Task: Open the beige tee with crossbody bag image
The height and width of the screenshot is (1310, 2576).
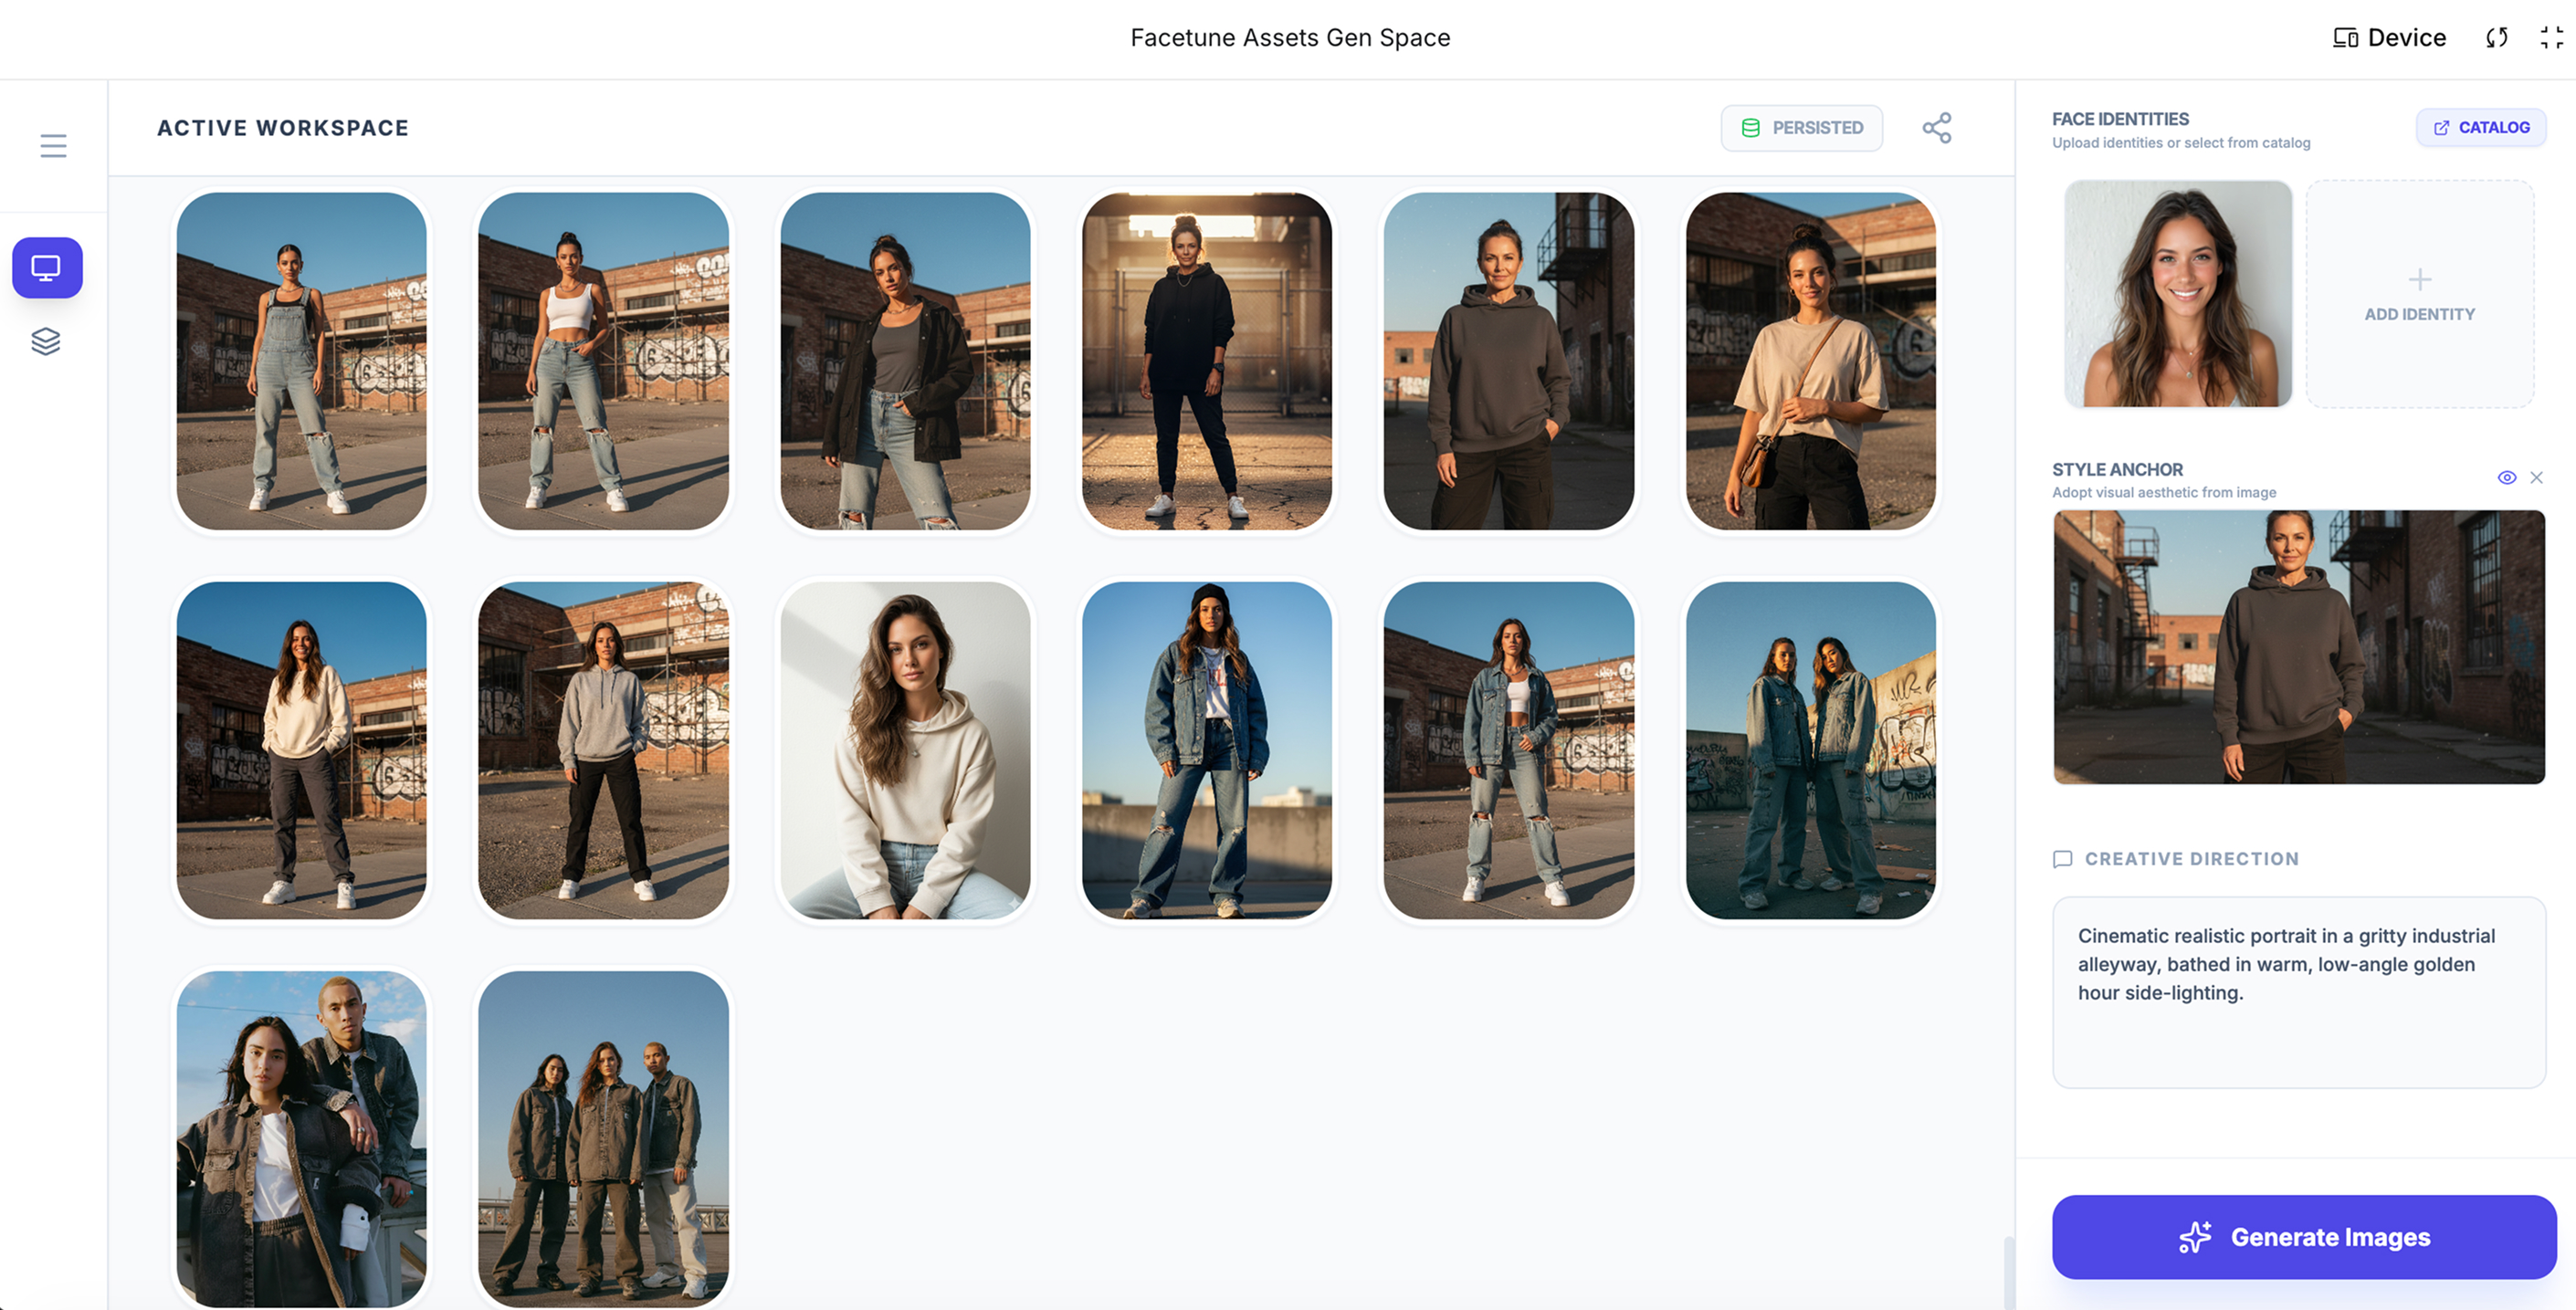Action: pyautogui.click(x=1811, y=361)
